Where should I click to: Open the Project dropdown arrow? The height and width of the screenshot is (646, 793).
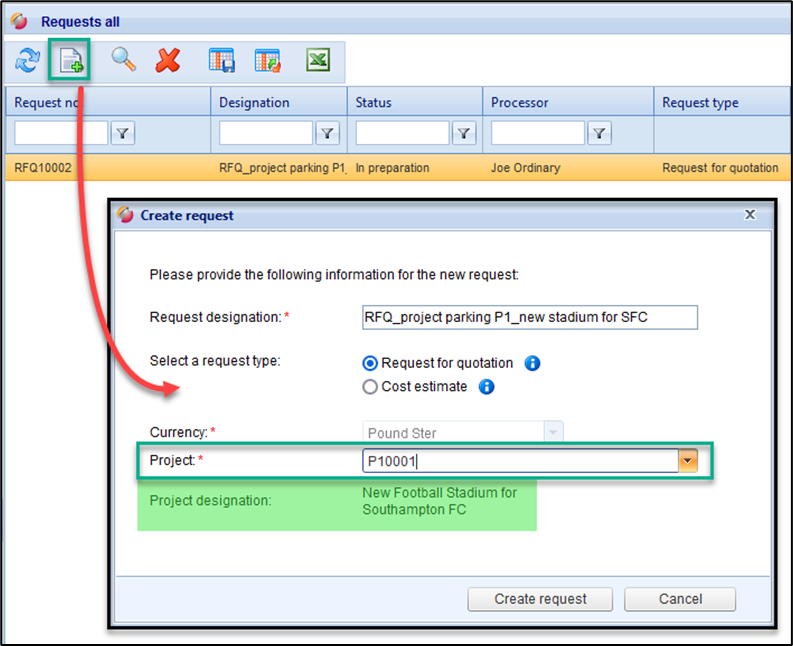[x=687, y=461]
